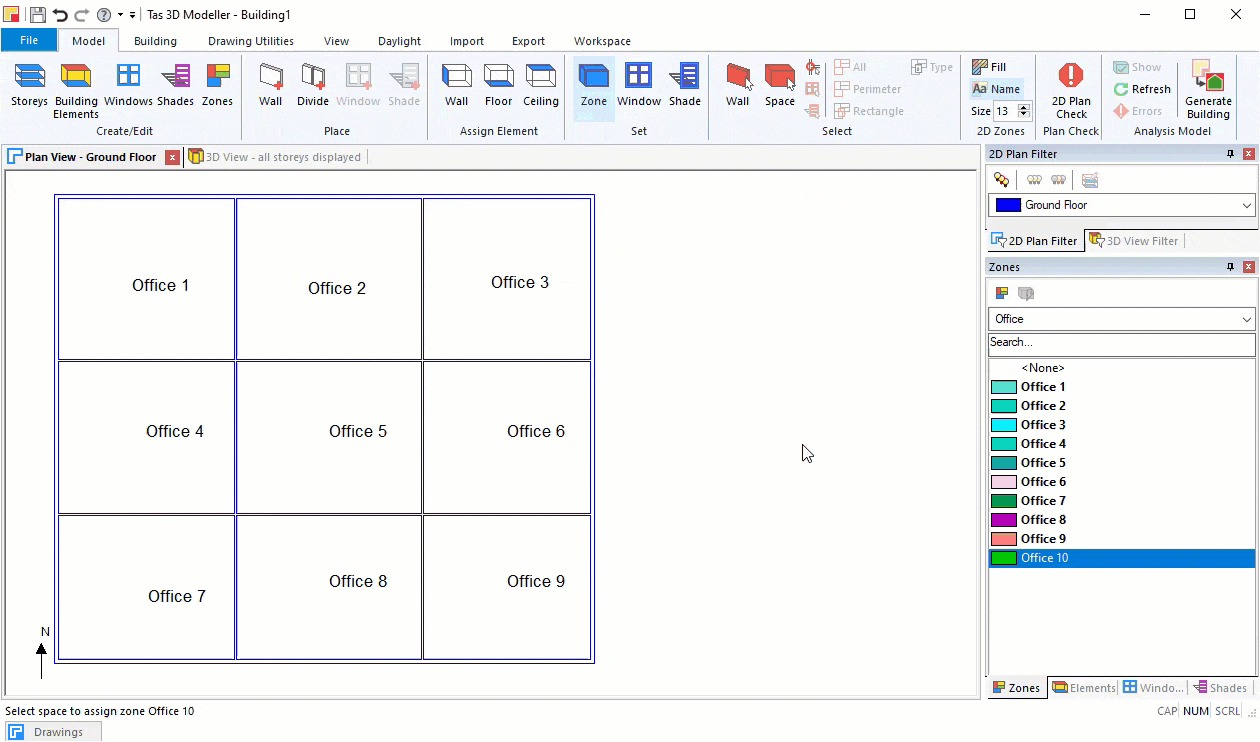Open the Workspace ribbon tab
The width and height of the screenshot is (1260, 742).
coord(602,41)
